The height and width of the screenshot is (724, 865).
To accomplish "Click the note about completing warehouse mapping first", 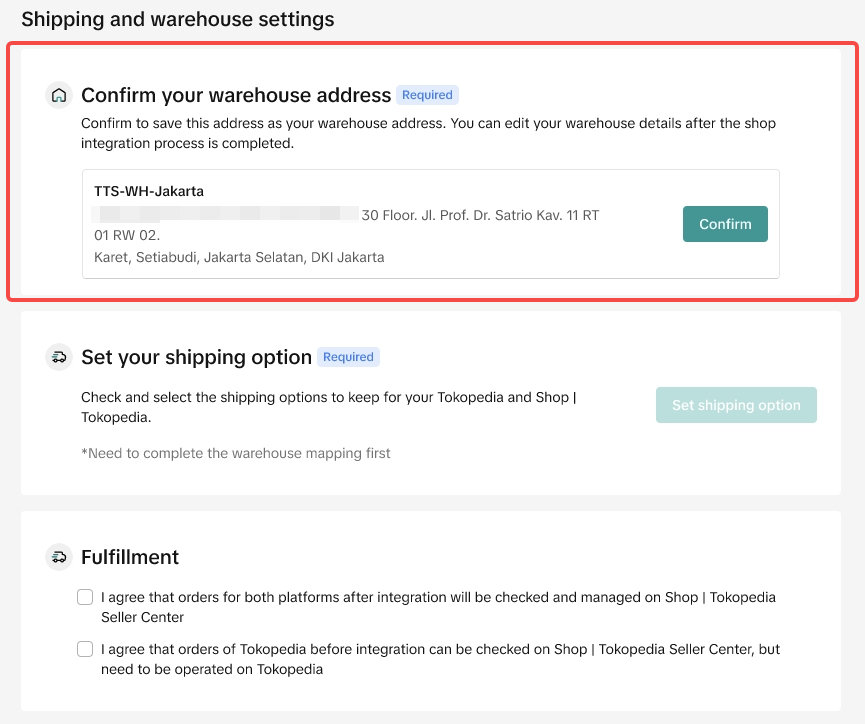I will pos(236,453).
